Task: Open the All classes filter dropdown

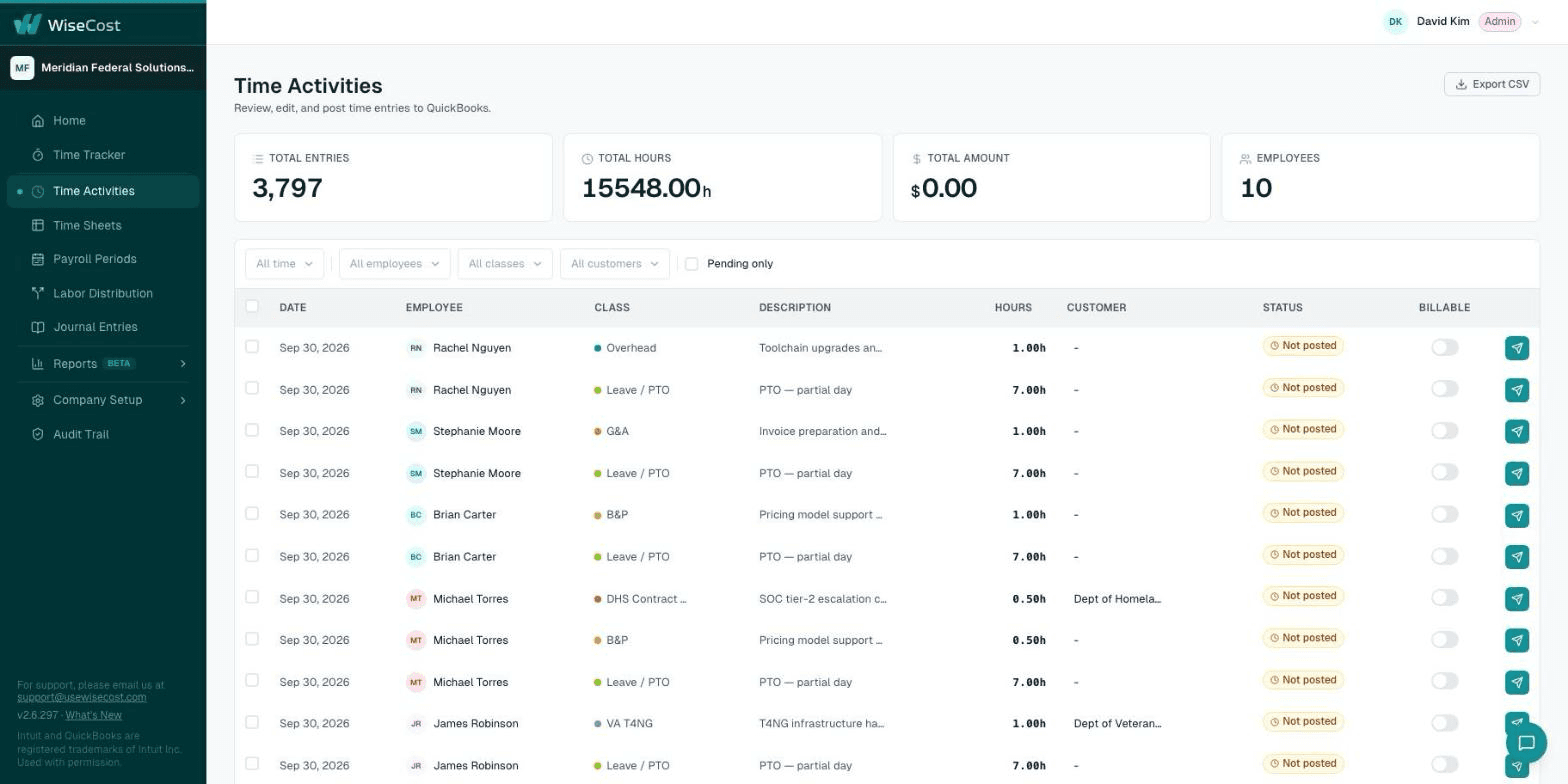Action: [504, 264]
